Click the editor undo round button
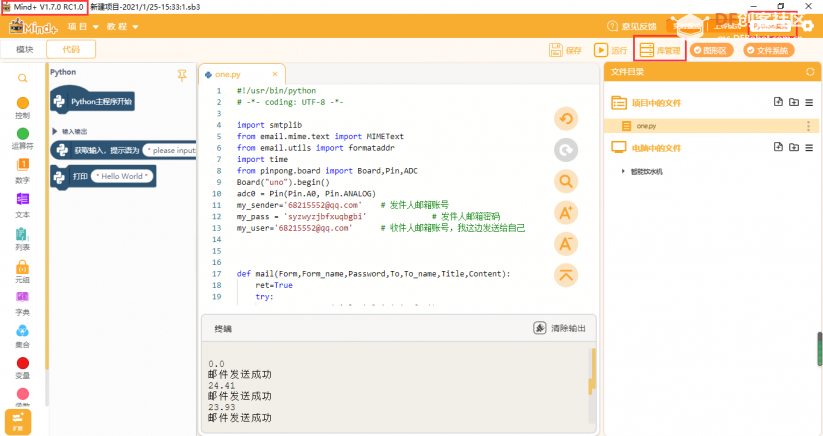The image size is (823, 436). pos(566,119)
